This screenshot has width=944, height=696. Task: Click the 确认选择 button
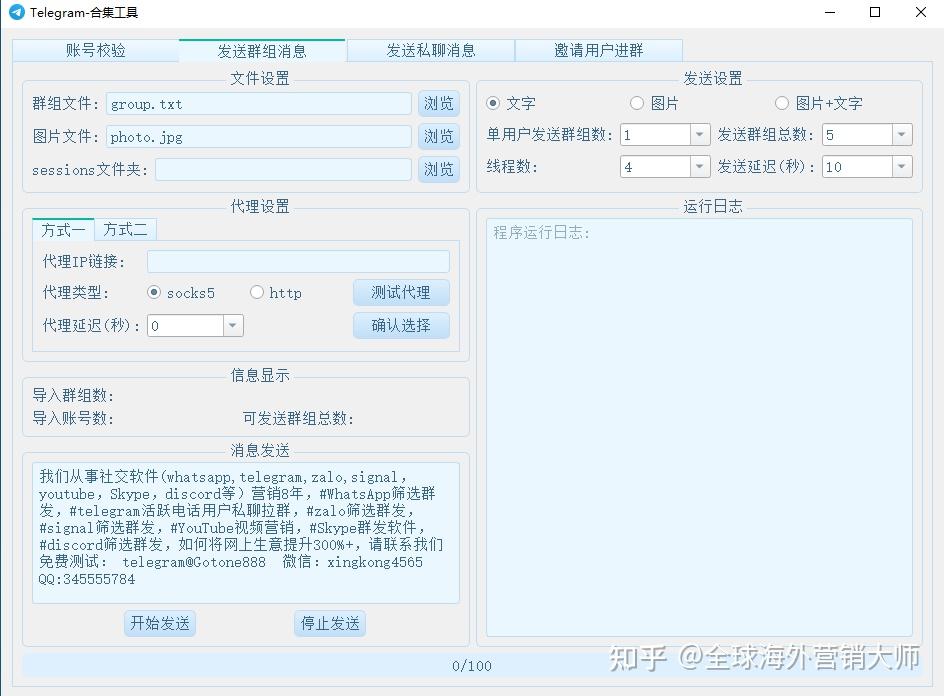401,326
